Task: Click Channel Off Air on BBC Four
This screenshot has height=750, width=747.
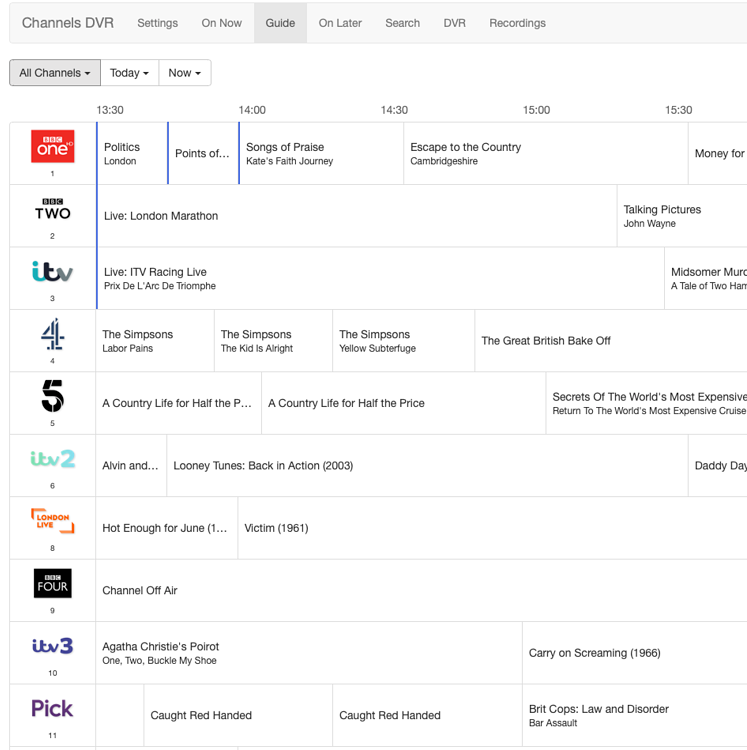Action: (421, 590)
